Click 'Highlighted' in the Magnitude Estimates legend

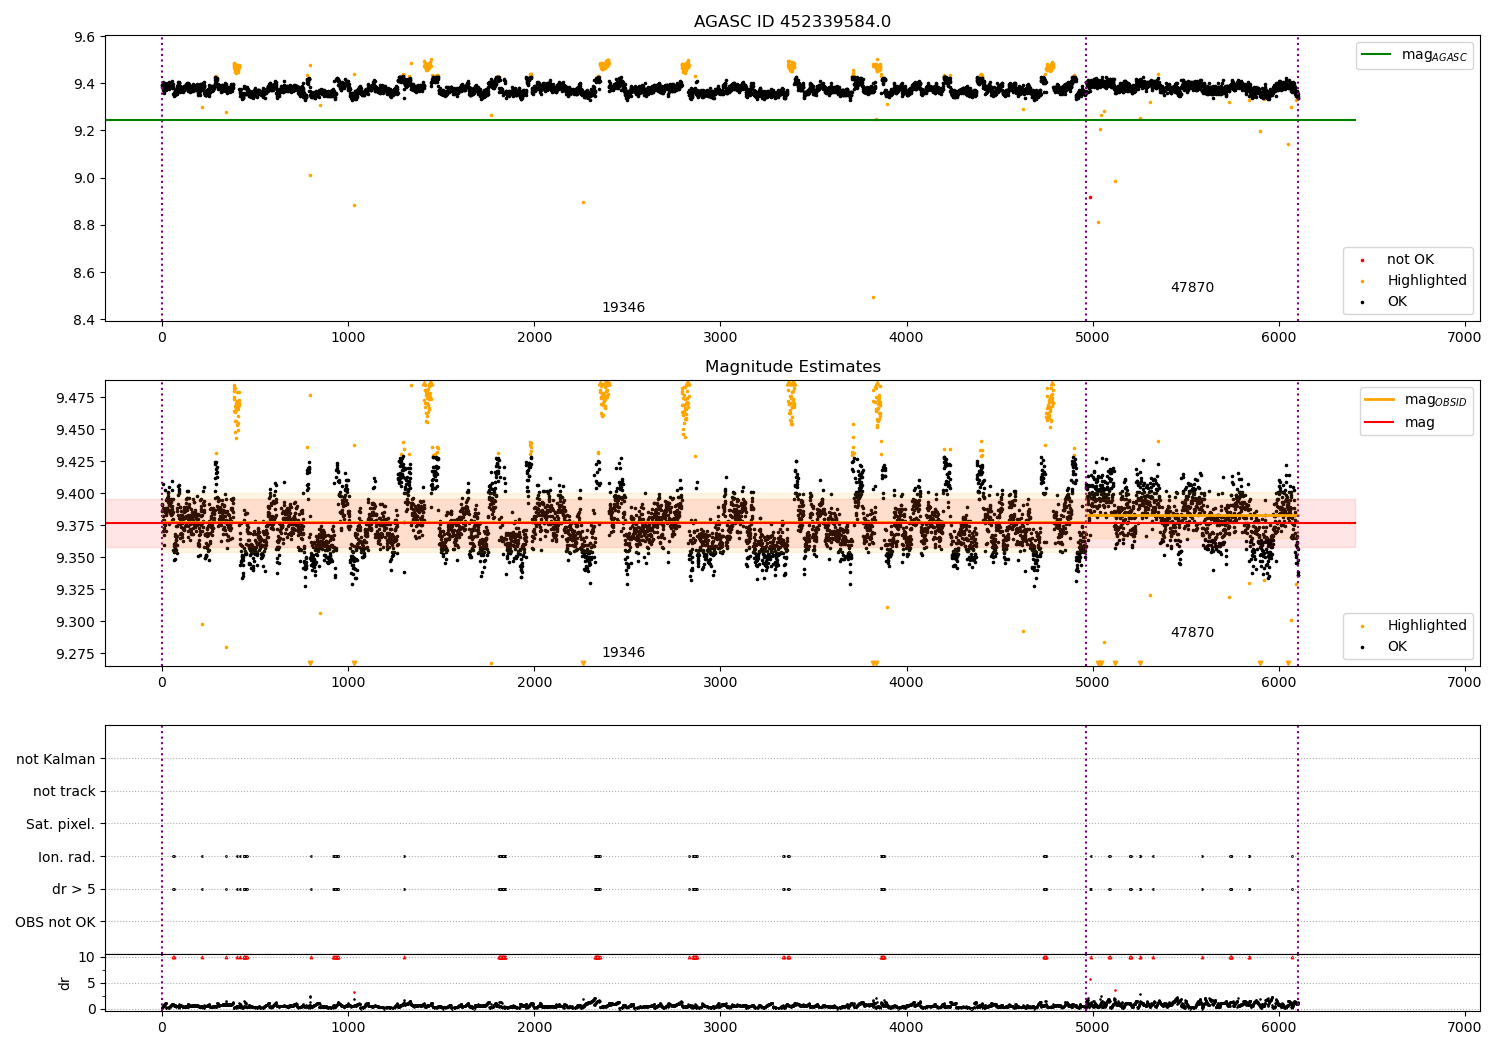(1426, 626)
